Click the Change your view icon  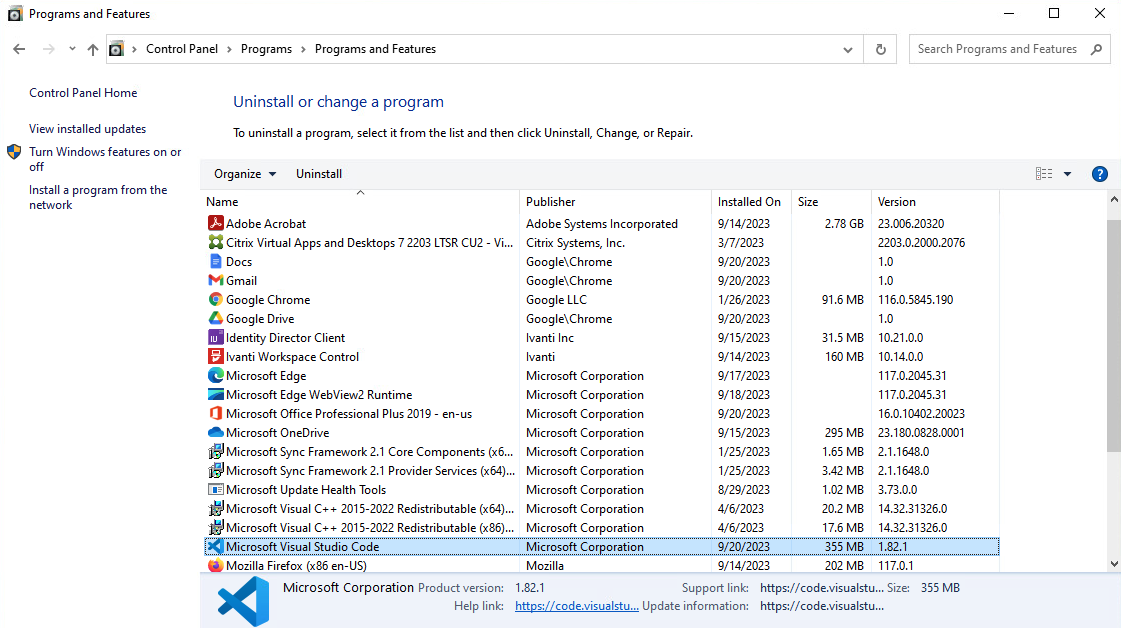click(x=1044, y=174)
